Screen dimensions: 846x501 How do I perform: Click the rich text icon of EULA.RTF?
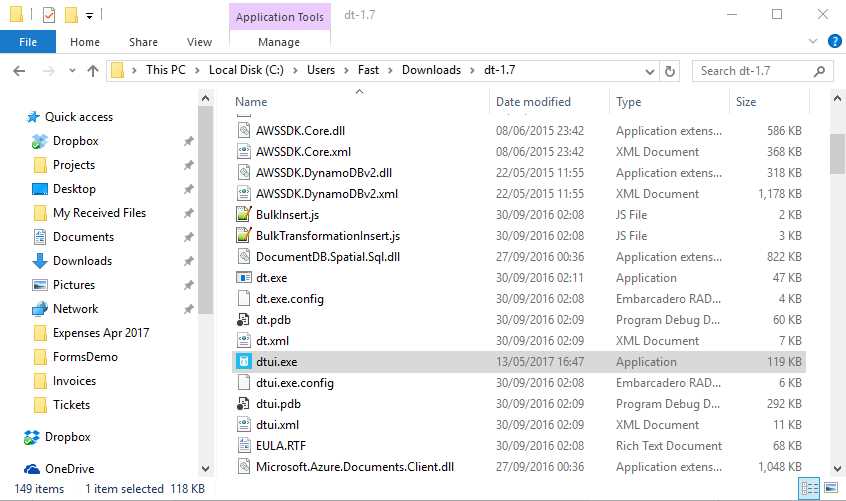click(x=244, y=445)
